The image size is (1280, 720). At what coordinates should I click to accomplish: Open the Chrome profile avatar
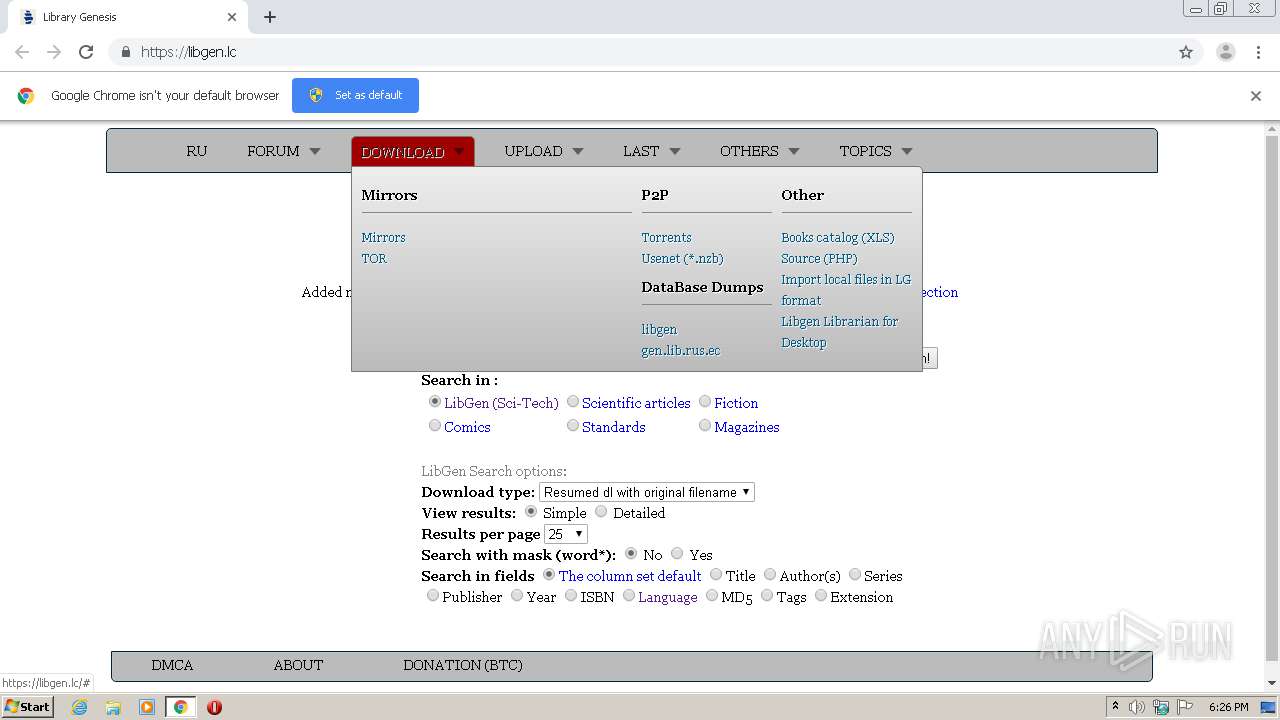(x=1225, y=52)
